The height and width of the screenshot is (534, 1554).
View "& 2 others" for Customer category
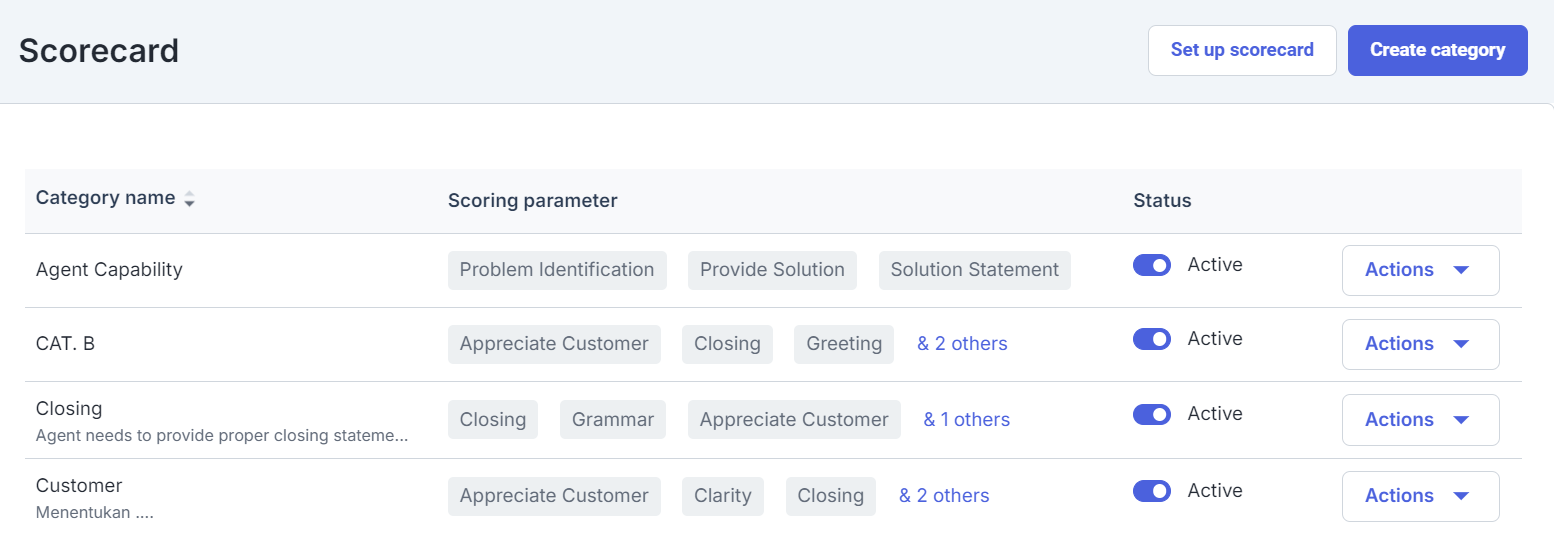tap(944, 496)
